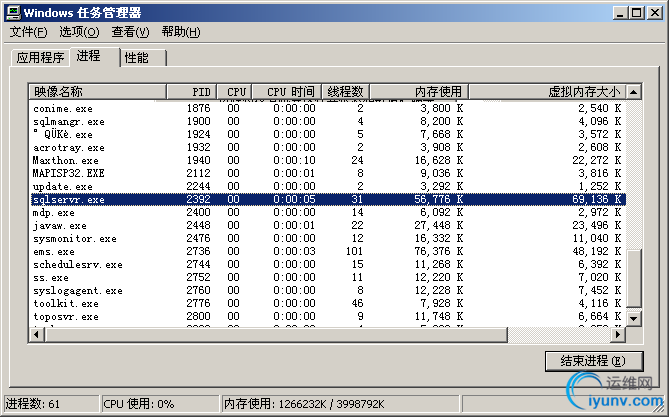Select the sysmonitor.exe process row
The width and height of the screenshot is (669, 417).
pyautogui.click(x=328, y=238)
